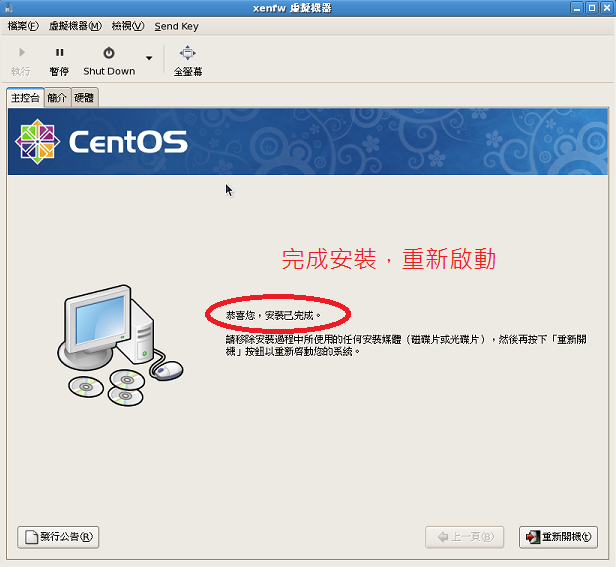Minimize the xenfw virtual machine window
The image size is (616, 567).
(577, 7)
